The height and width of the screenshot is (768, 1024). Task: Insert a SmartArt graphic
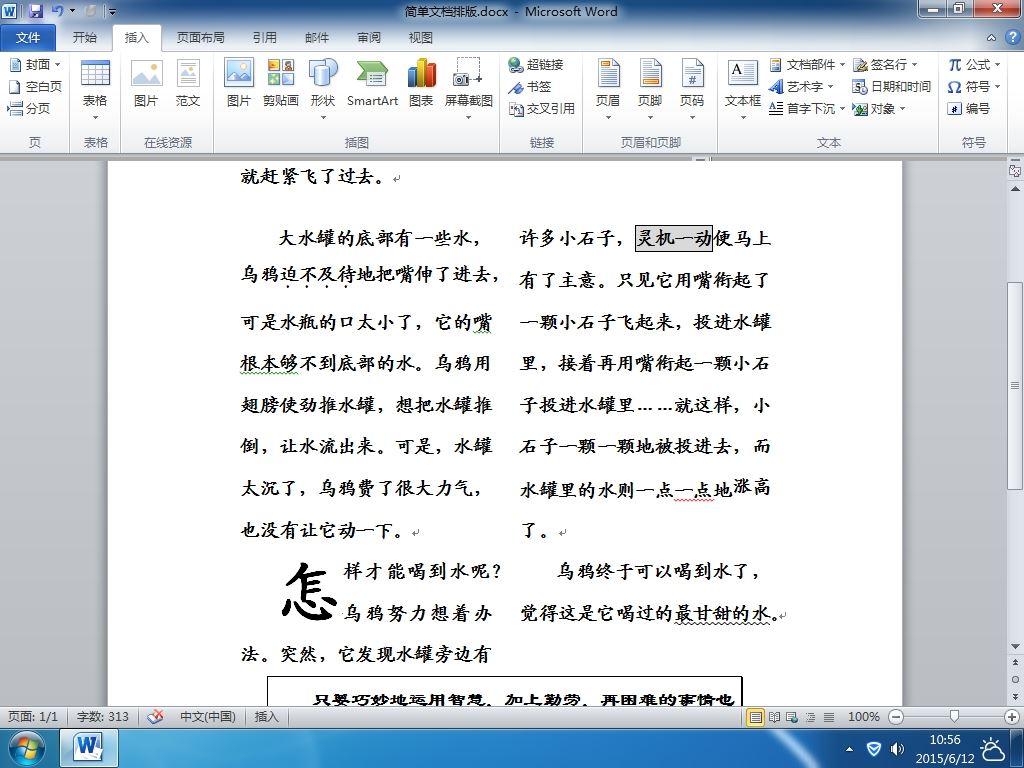(372, 84)
